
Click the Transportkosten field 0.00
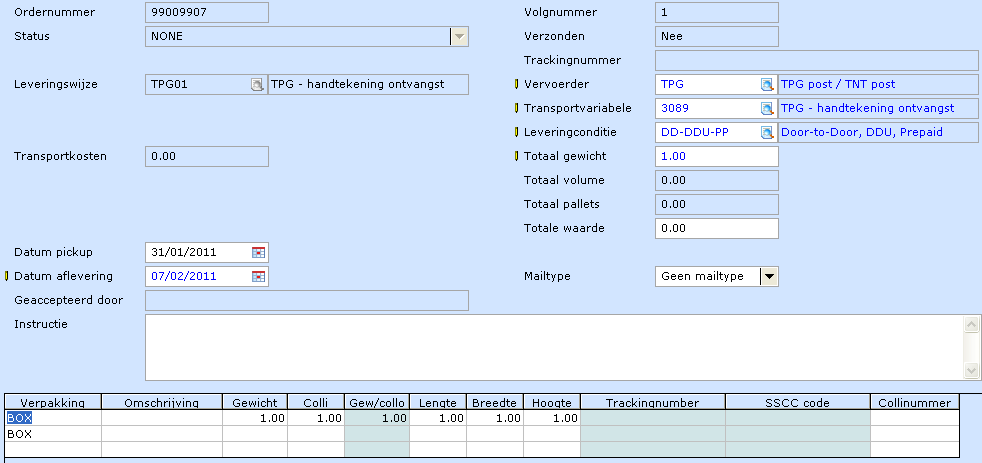click(207, 157)
